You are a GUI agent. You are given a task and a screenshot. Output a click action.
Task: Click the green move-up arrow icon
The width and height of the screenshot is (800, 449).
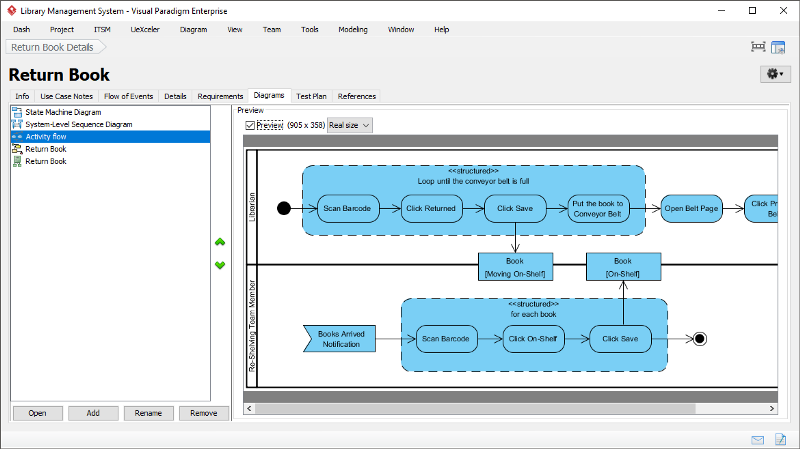pos(220,242)
